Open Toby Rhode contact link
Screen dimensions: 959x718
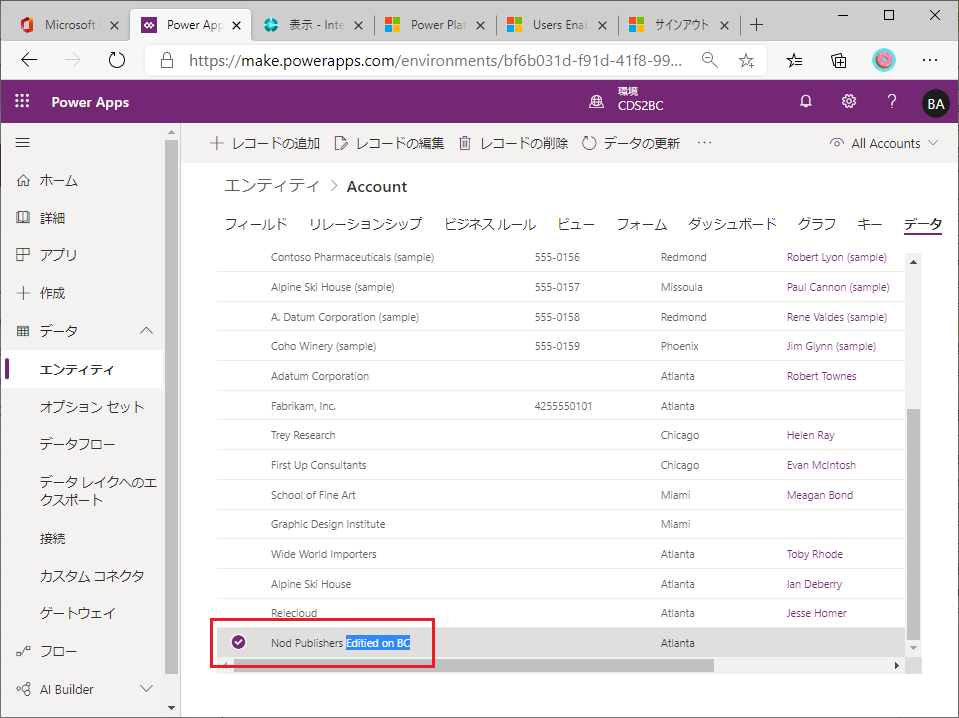pos(815,554)
